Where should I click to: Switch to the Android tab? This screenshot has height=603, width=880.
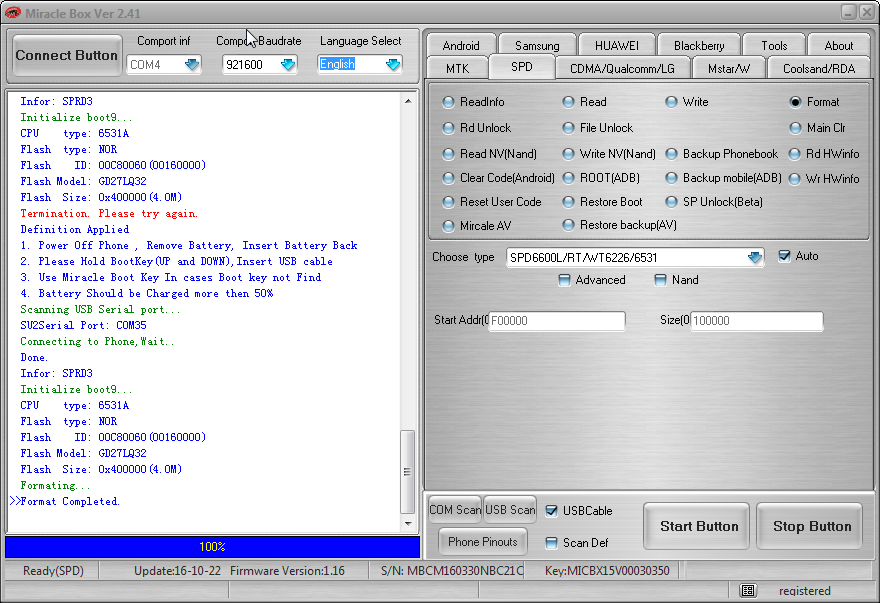point(461,45)
